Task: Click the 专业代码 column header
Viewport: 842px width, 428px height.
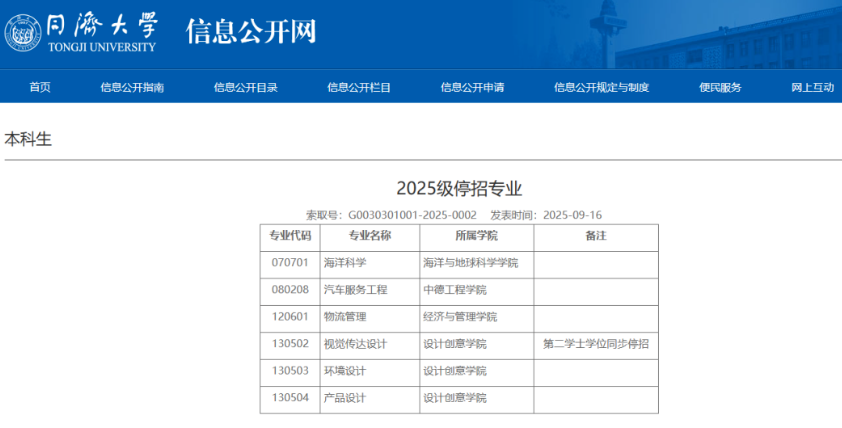Action: tap(290, 237)
